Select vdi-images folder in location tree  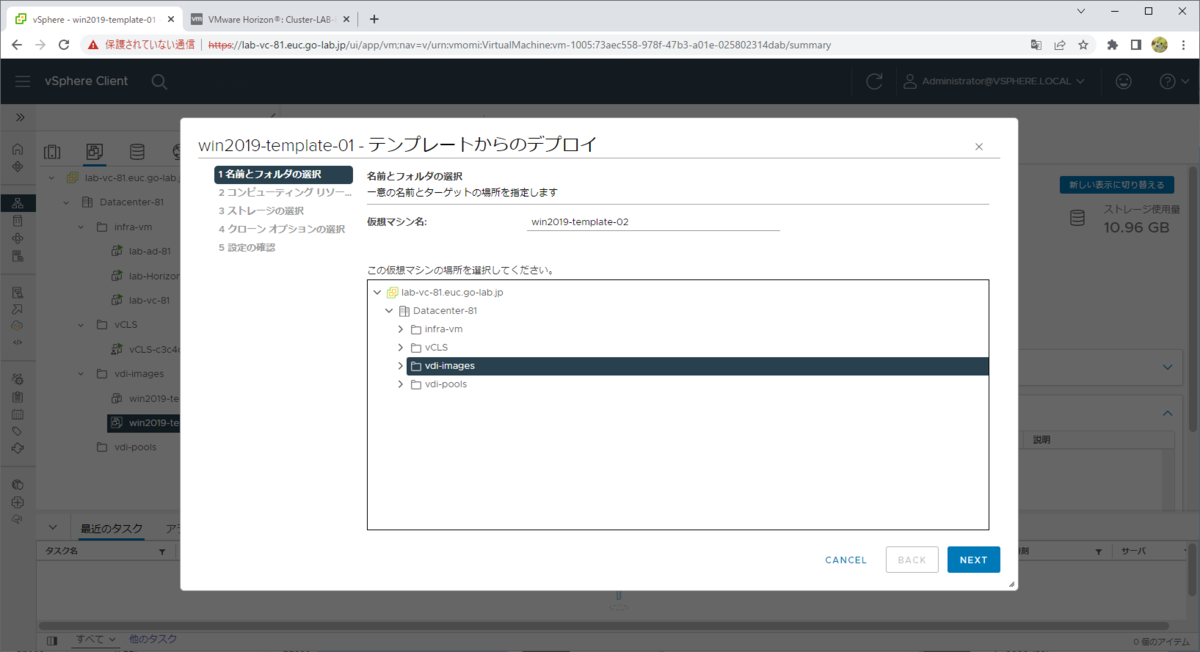[697, 366]
